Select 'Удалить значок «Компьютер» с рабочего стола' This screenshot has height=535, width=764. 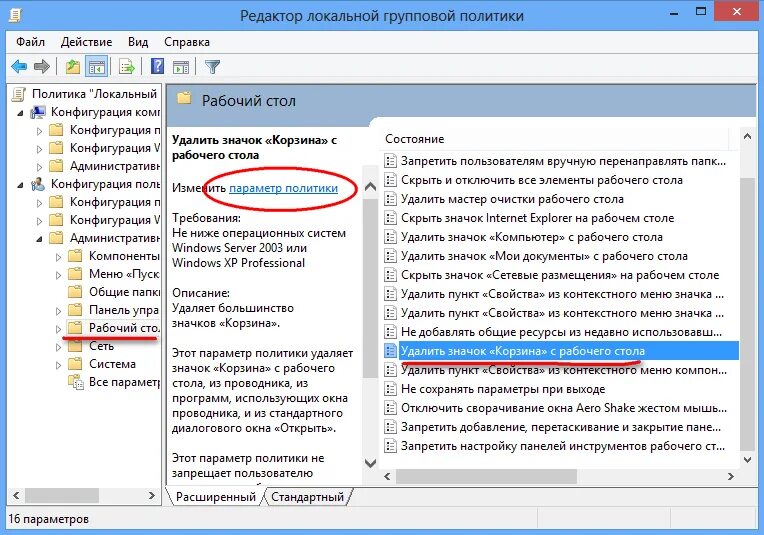point(532,237)
